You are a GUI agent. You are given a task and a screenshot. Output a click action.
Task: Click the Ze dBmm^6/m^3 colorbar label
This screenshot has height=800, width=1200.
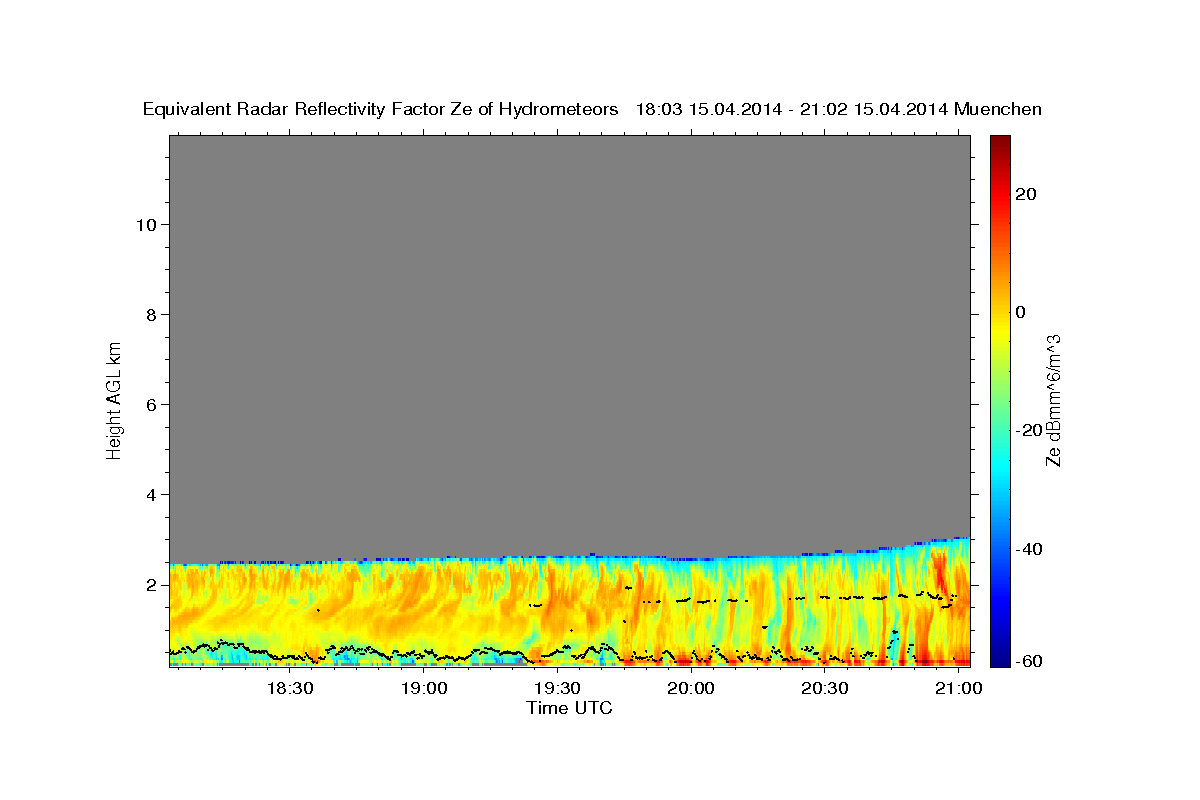1053,400
